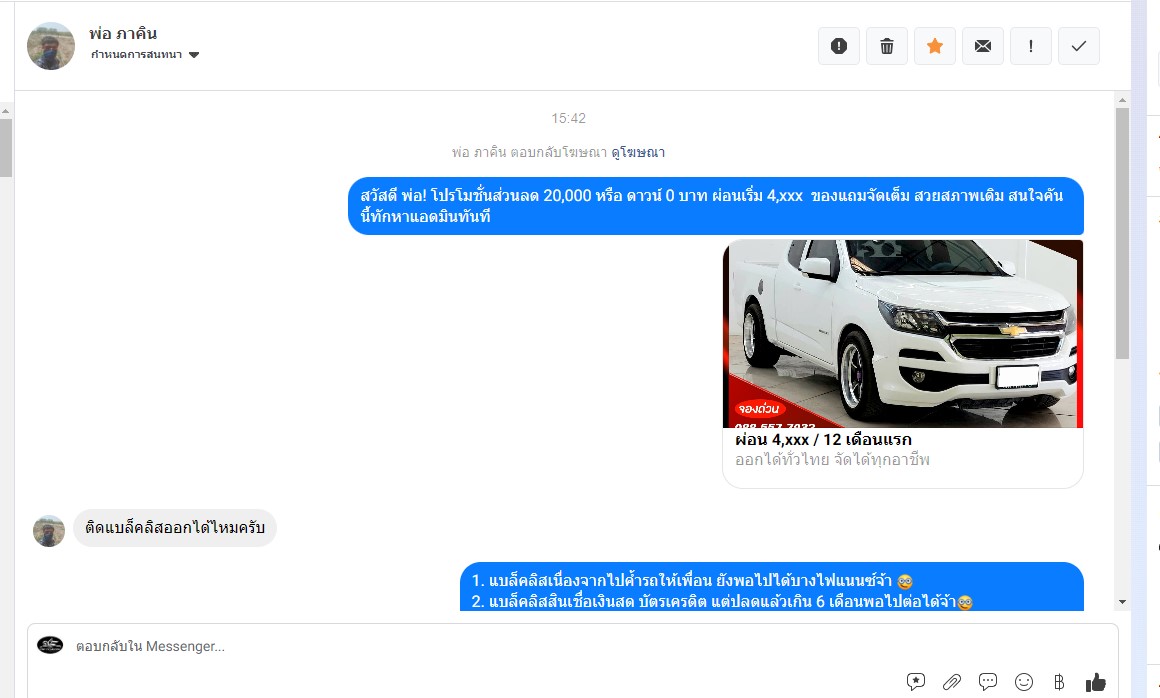The width and height of the screenshot is (1160, 698).
Task: Click the ติดแบล็คลิสออกได้ไหมครับ message bubble
Action: pos(175,528)
